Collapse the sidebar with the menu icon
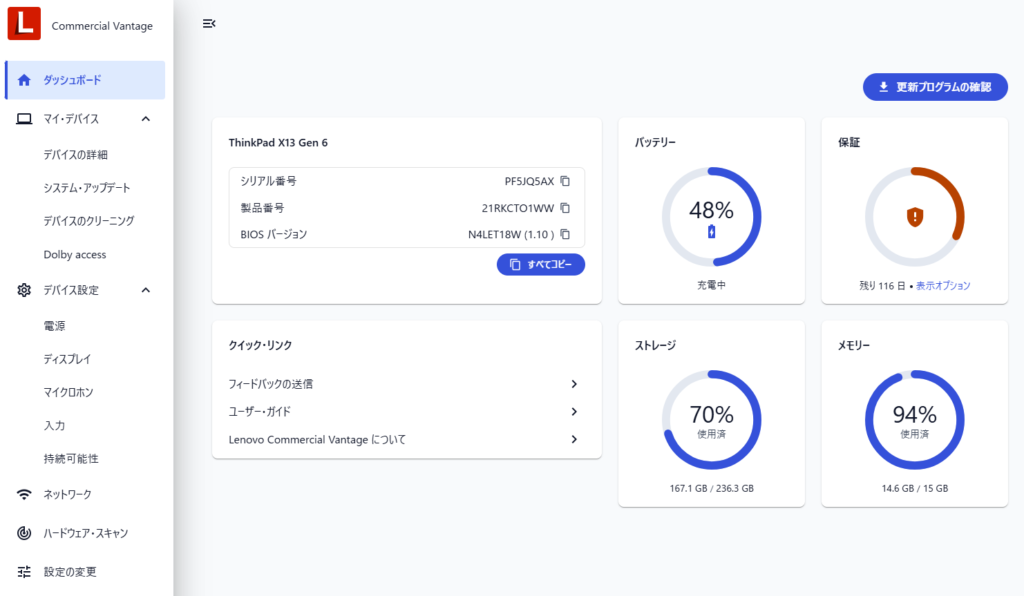 [x=209, y=23]
